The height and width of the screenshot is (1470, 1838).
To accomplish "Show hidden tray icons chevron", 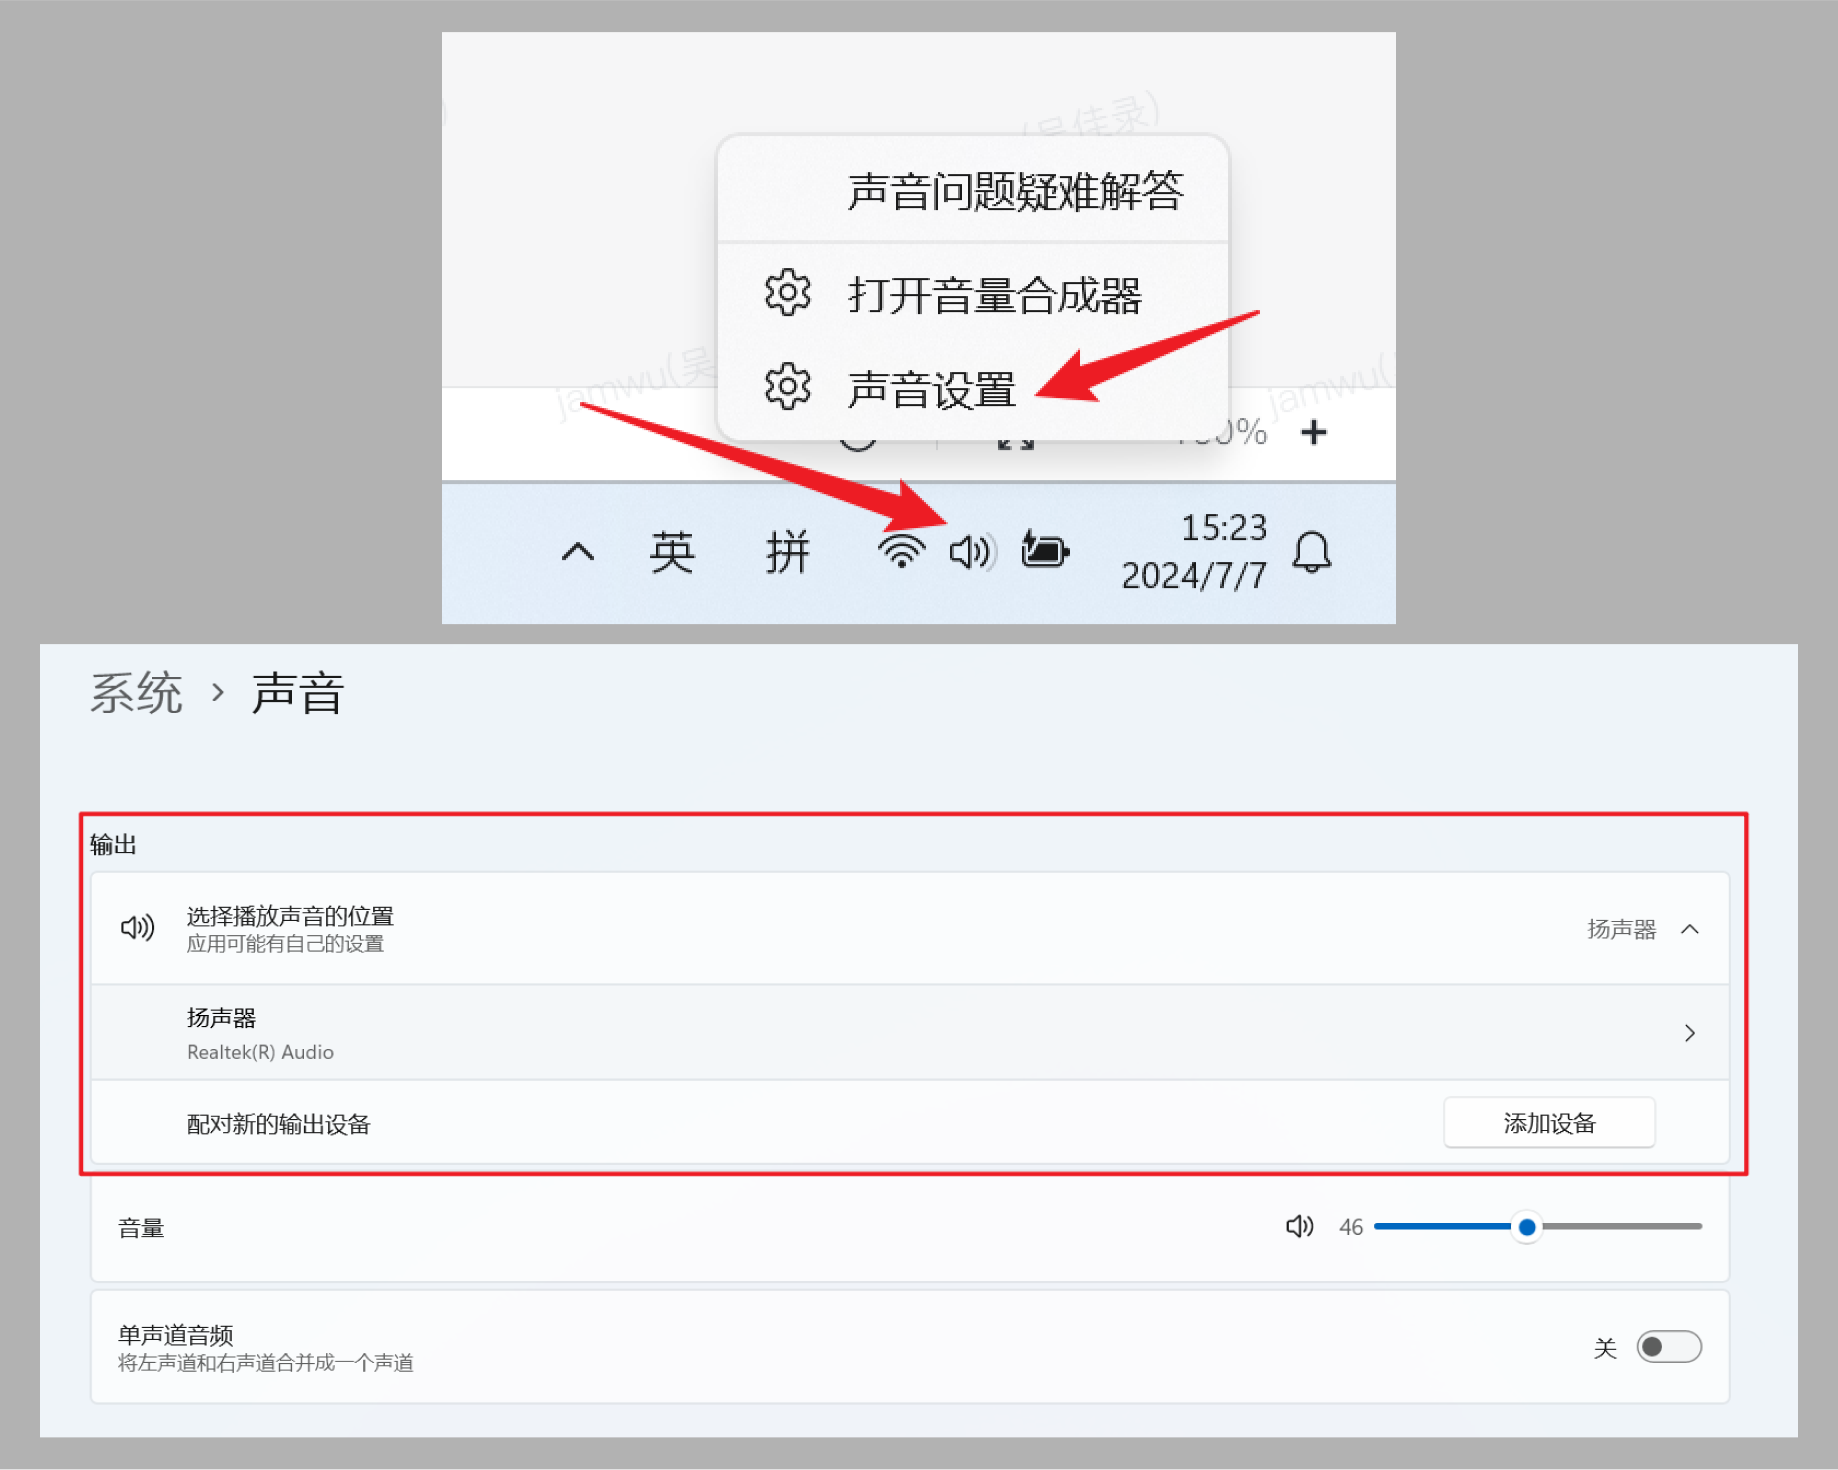I will (x=578, y=552).
